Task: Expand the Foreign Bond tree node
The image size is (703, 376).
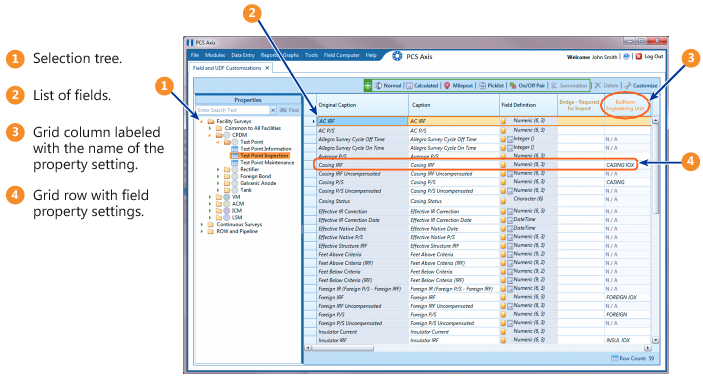Action: (218, 176)
